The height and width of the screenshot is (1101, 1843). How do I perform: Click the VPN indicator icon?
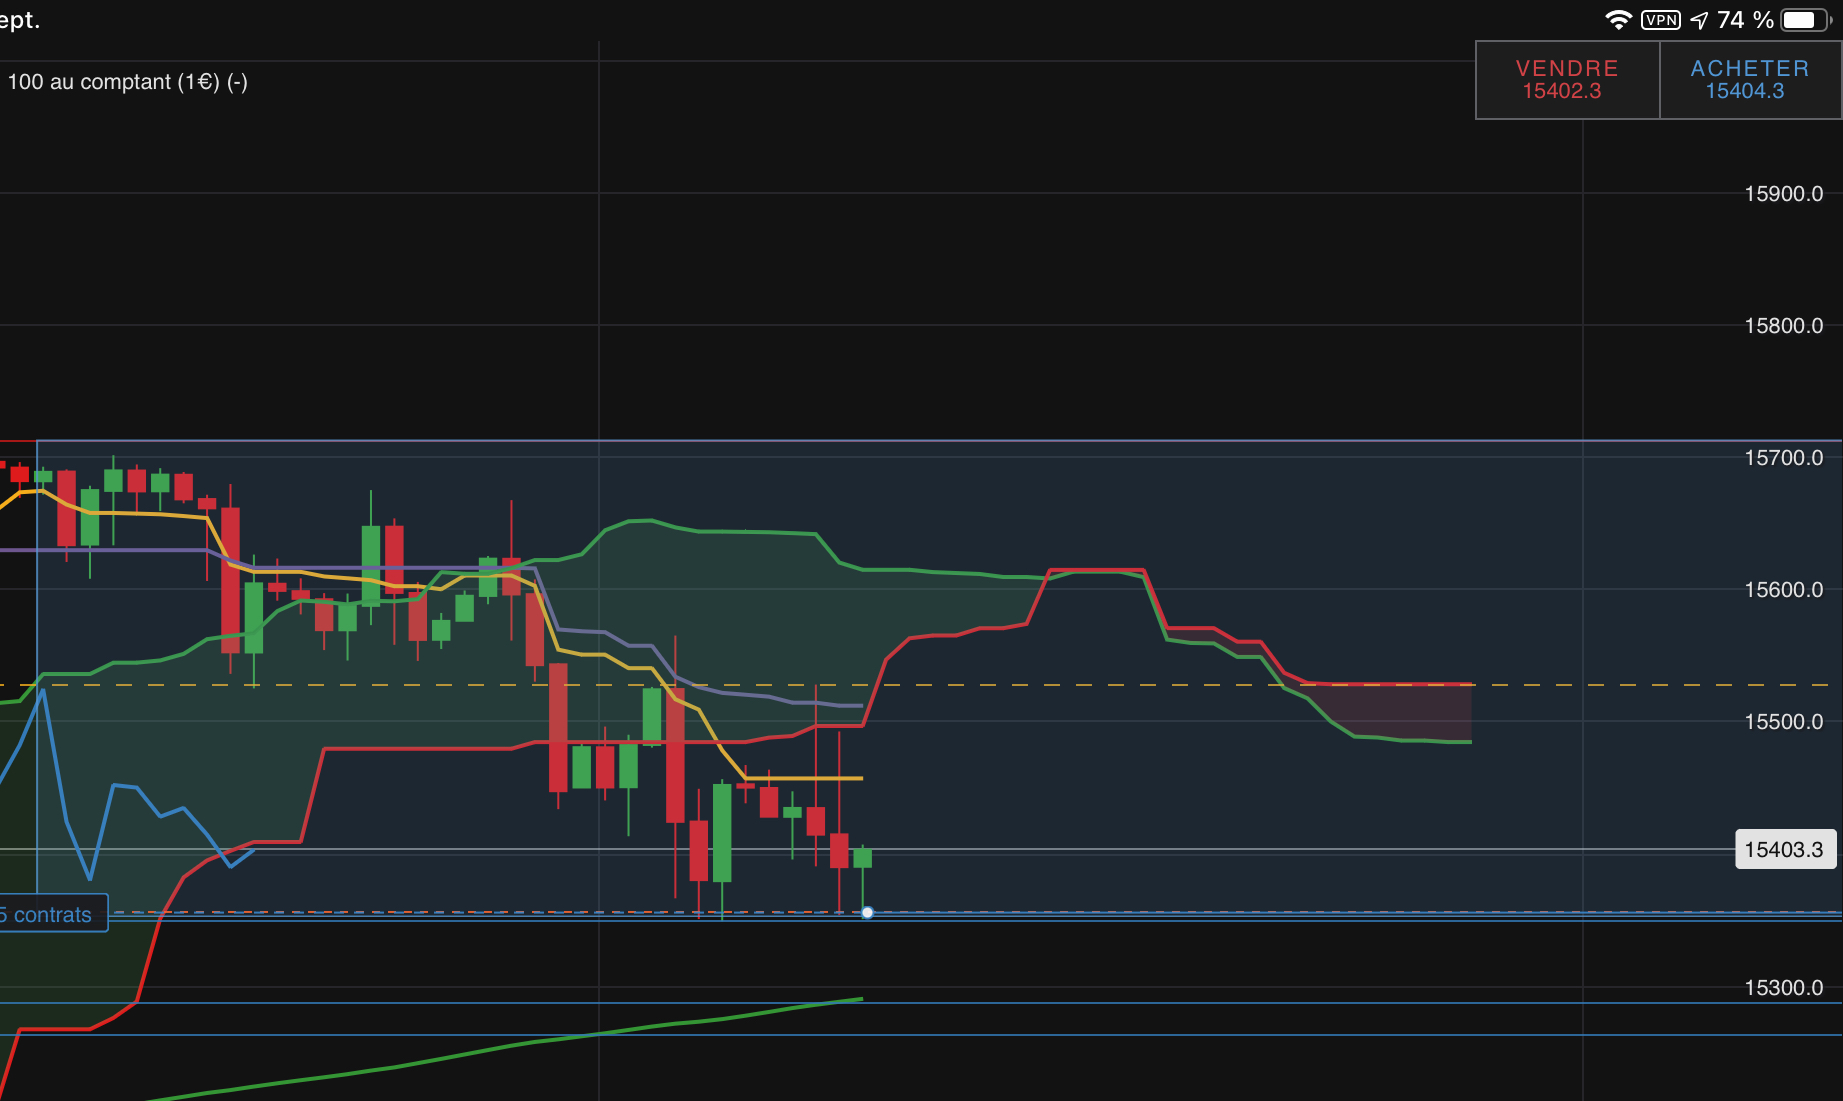[1660, 20]
